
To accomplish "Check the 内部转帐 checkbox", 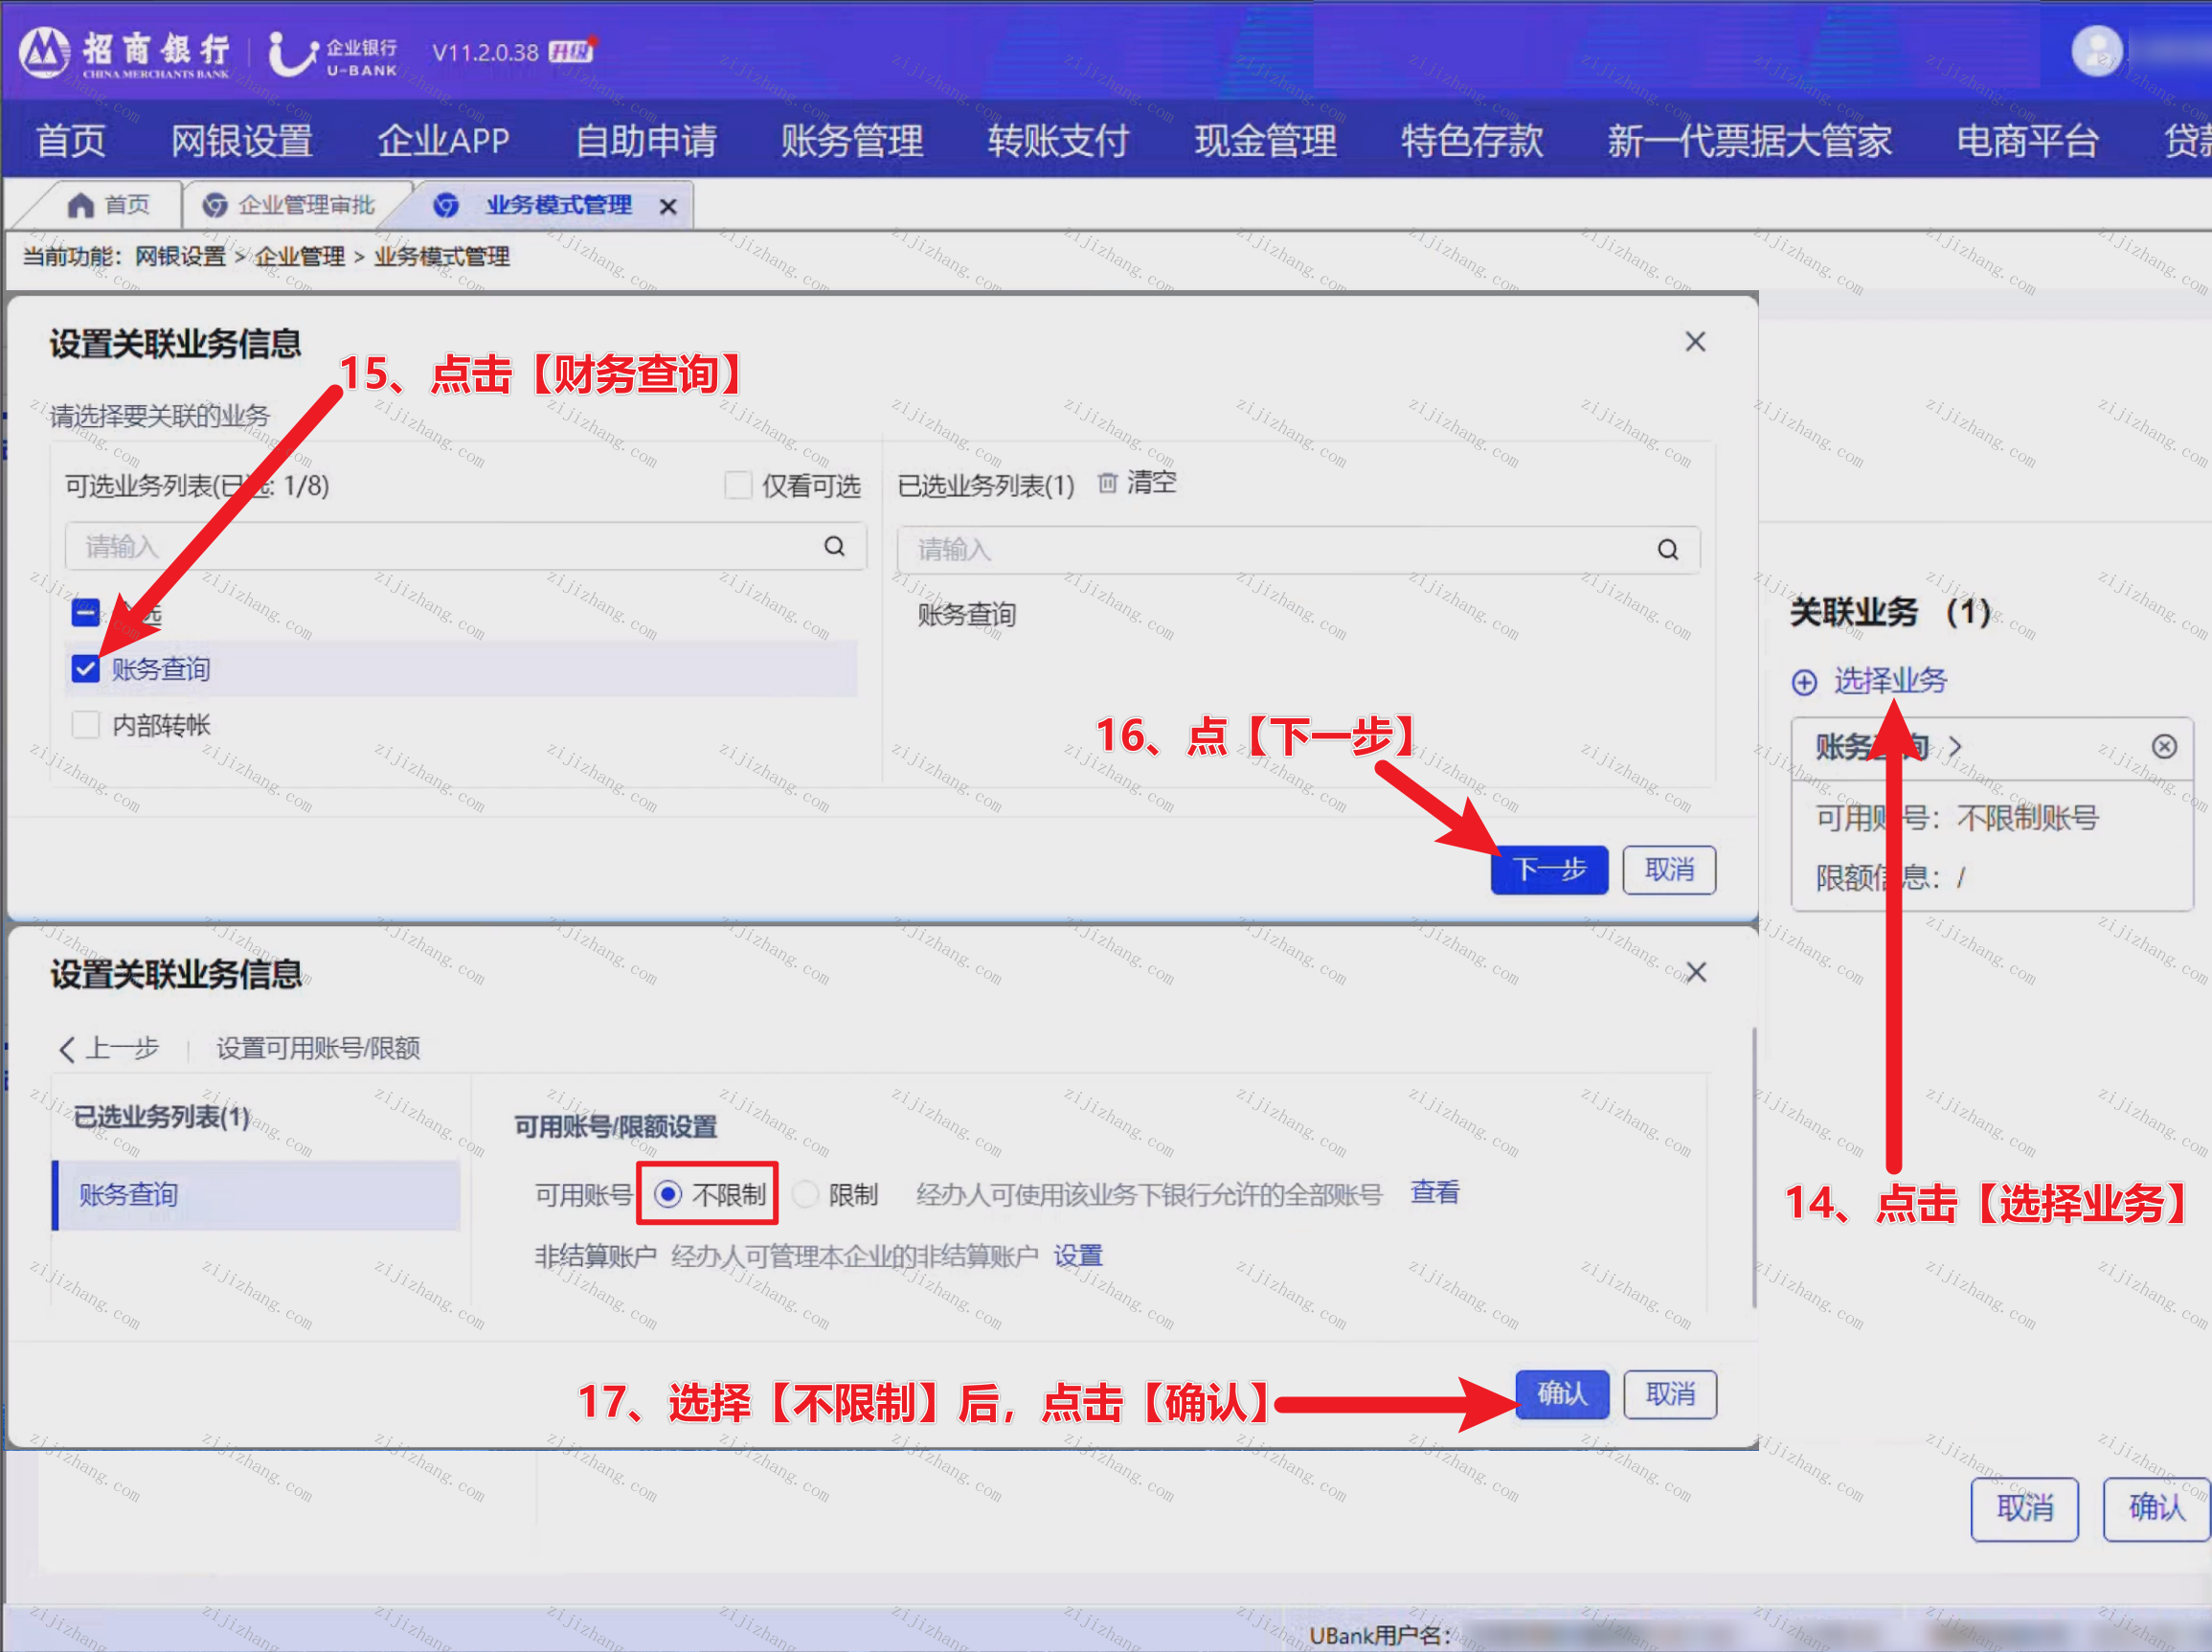I will (86, 725).
